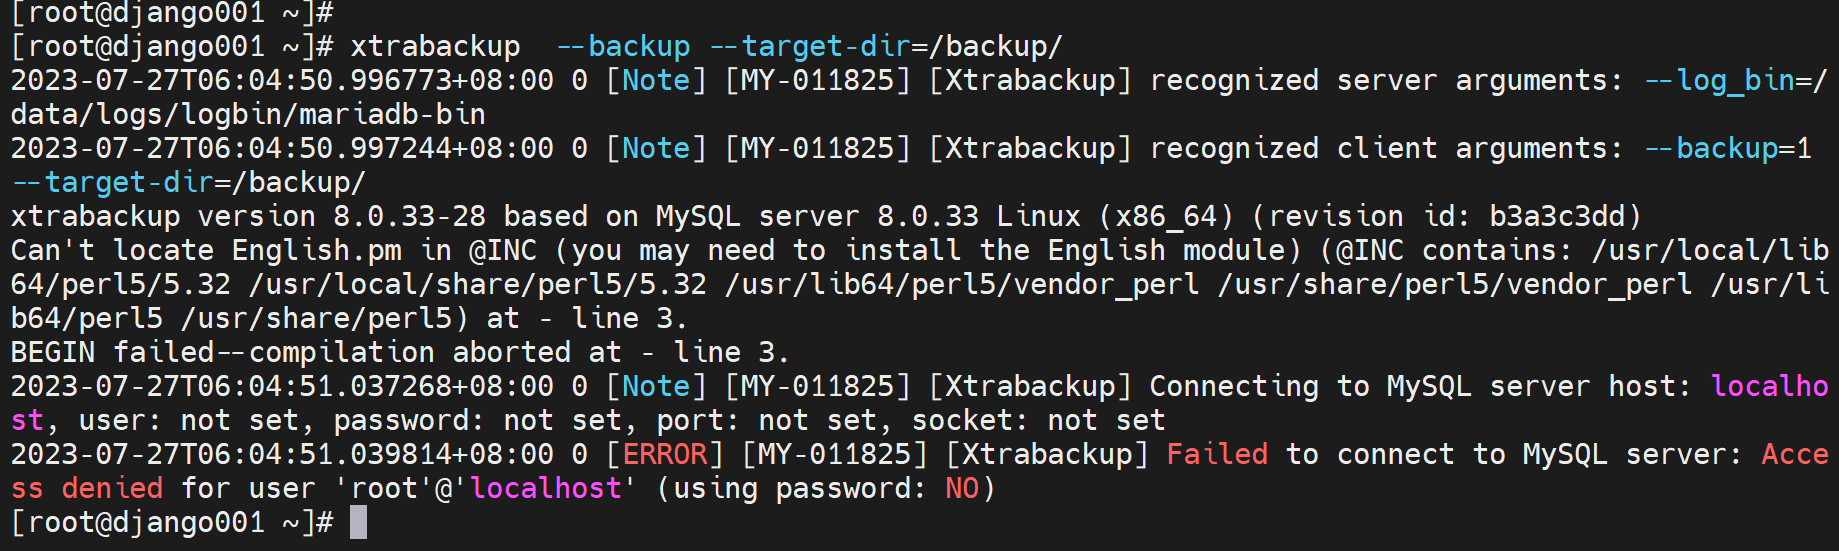The image size is (1839, 551).
Task: Click the English.pm file name
Action: coord(317,250)
